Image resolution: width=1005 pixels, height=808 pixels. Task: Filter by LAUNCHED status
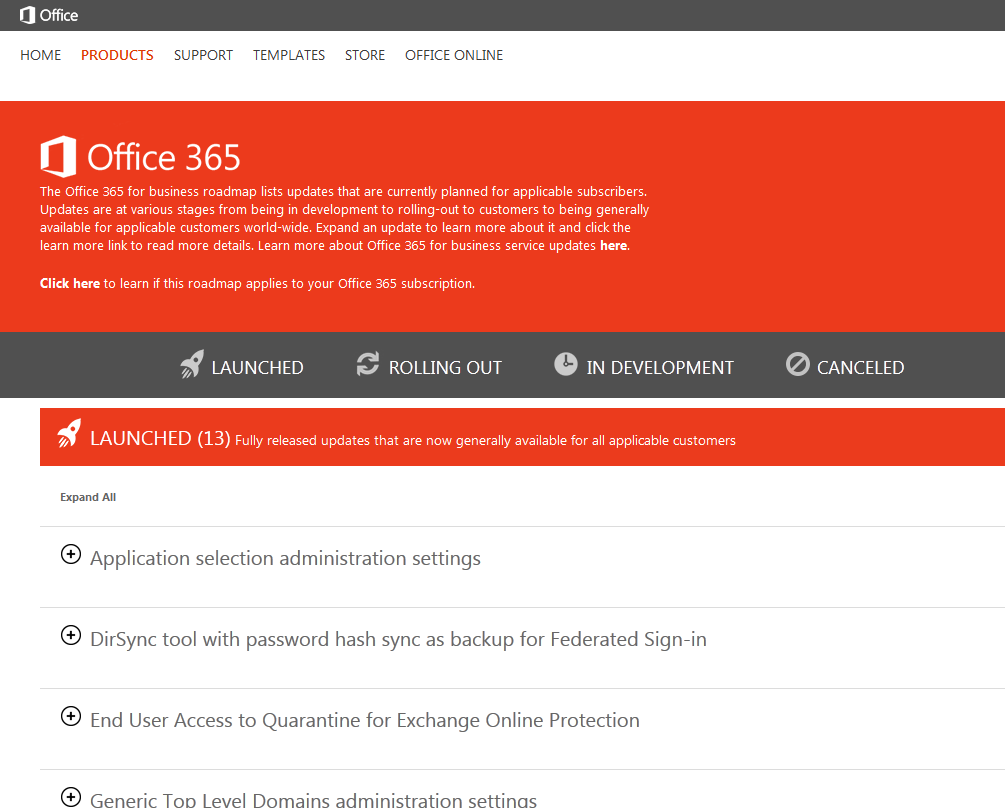(x=258, y=367)
